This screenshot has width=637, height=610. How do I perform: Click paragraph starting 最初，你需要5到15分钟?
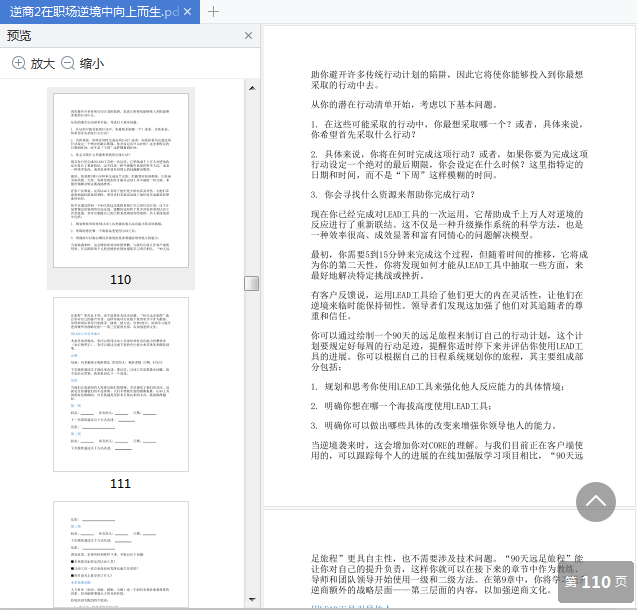[449, 265]
